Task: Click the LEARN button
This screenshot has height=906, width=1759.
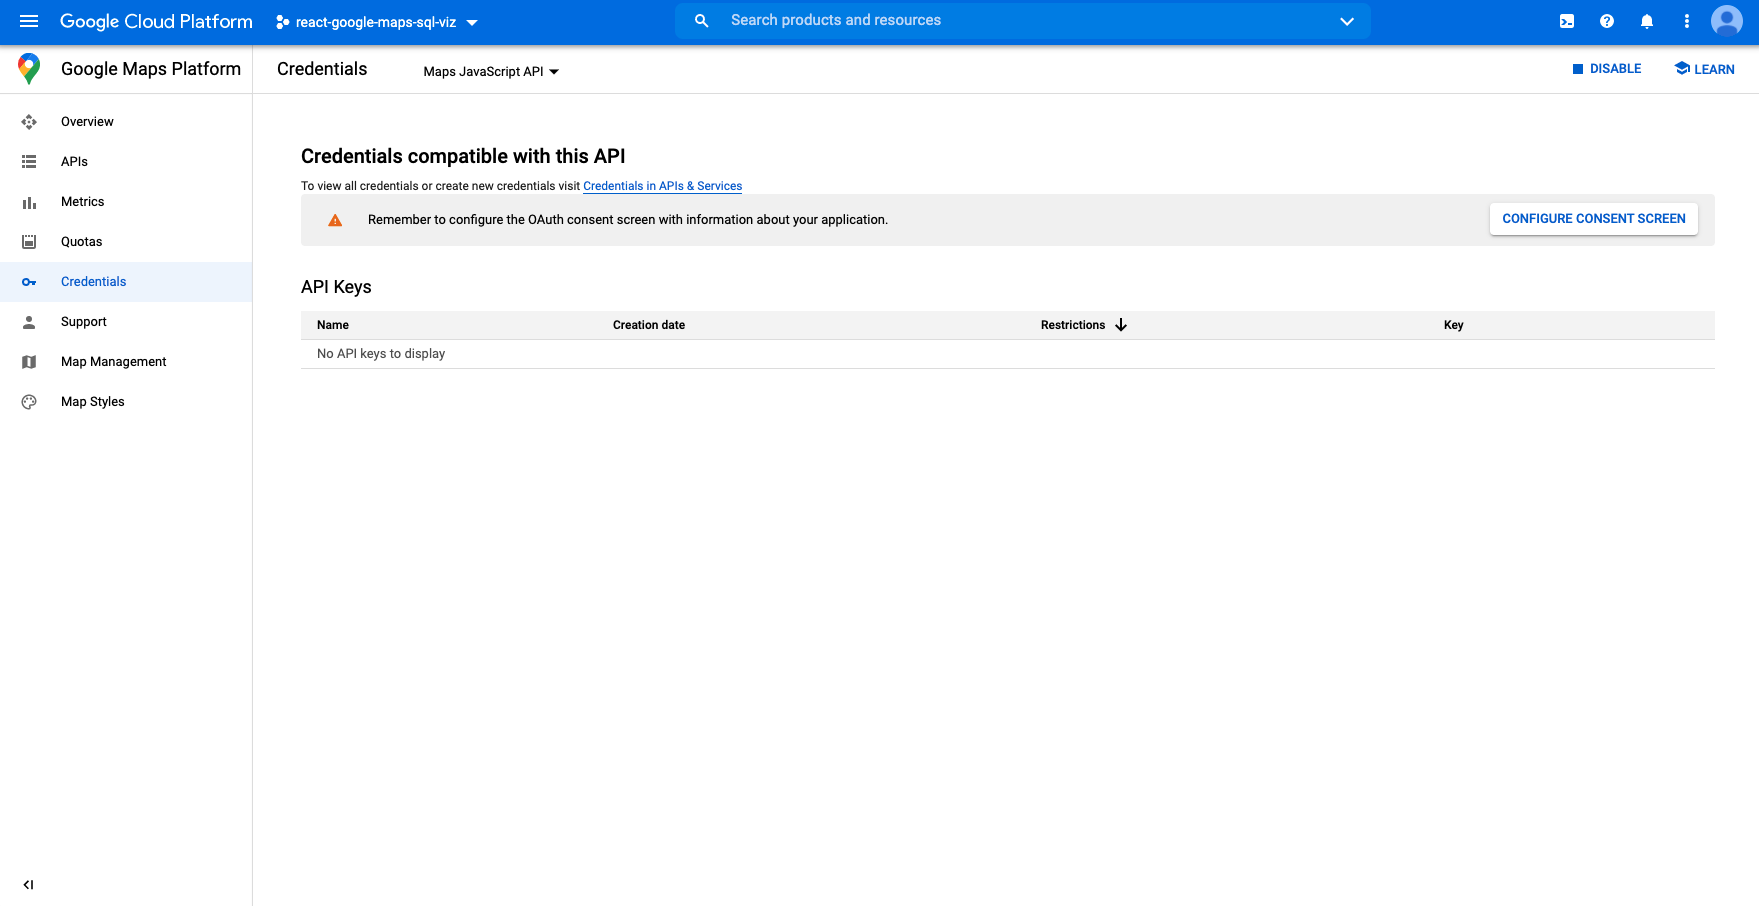Action: (x=1705, y=69)
